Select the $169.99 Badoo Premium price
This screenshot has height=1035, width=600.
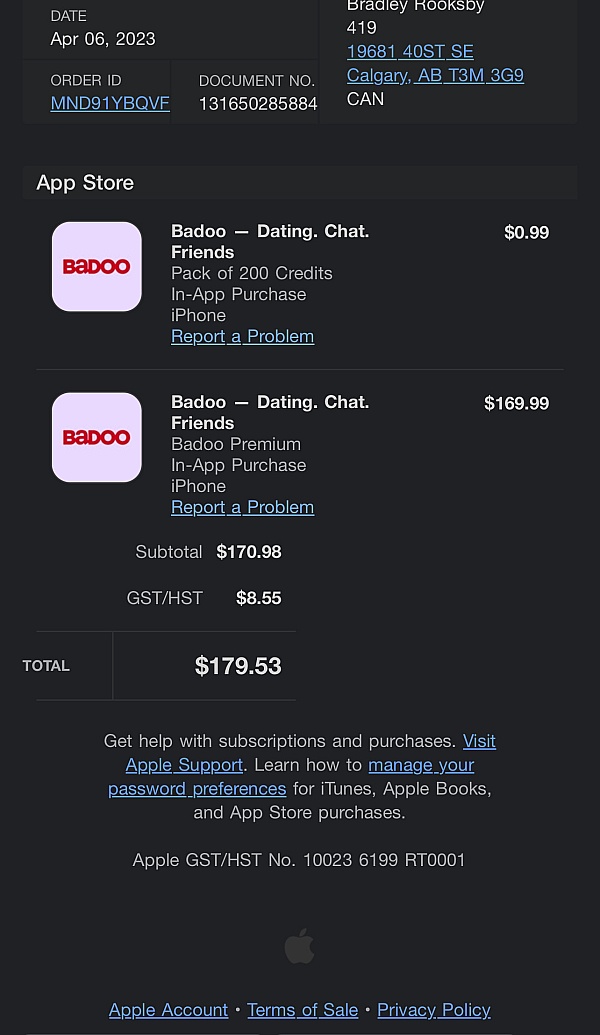(x=516, y=403)
